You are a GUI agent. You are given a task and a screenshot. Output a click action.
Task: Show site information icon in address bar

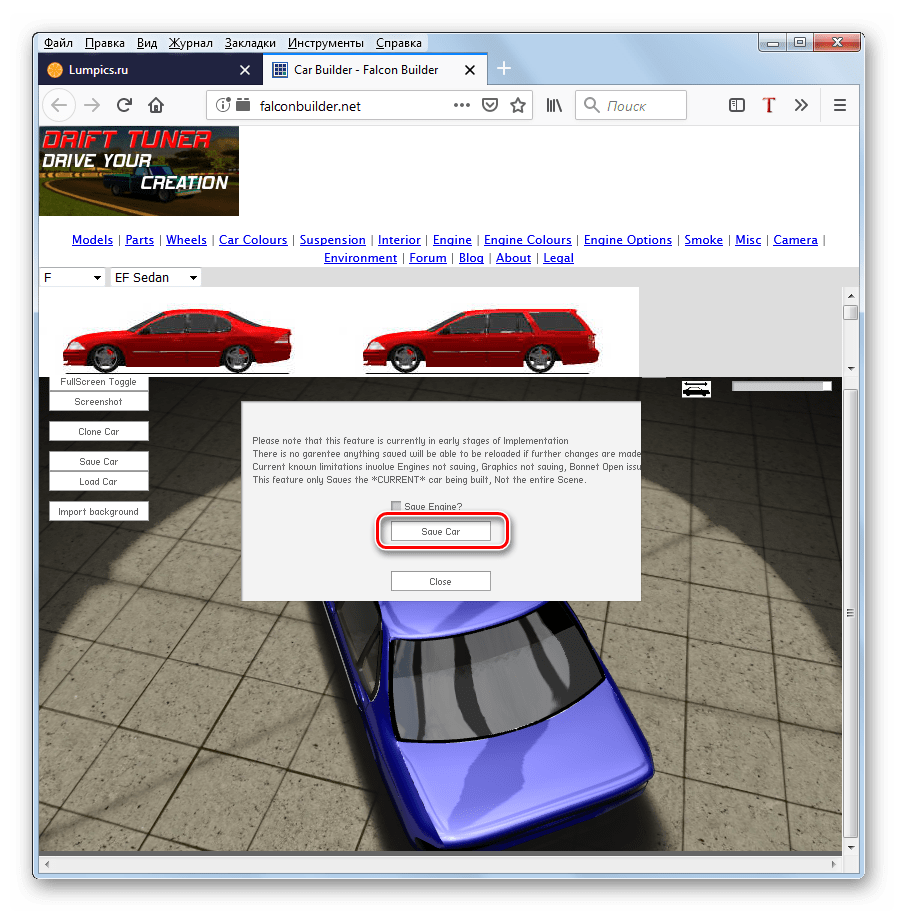click(x=223, y=105)
